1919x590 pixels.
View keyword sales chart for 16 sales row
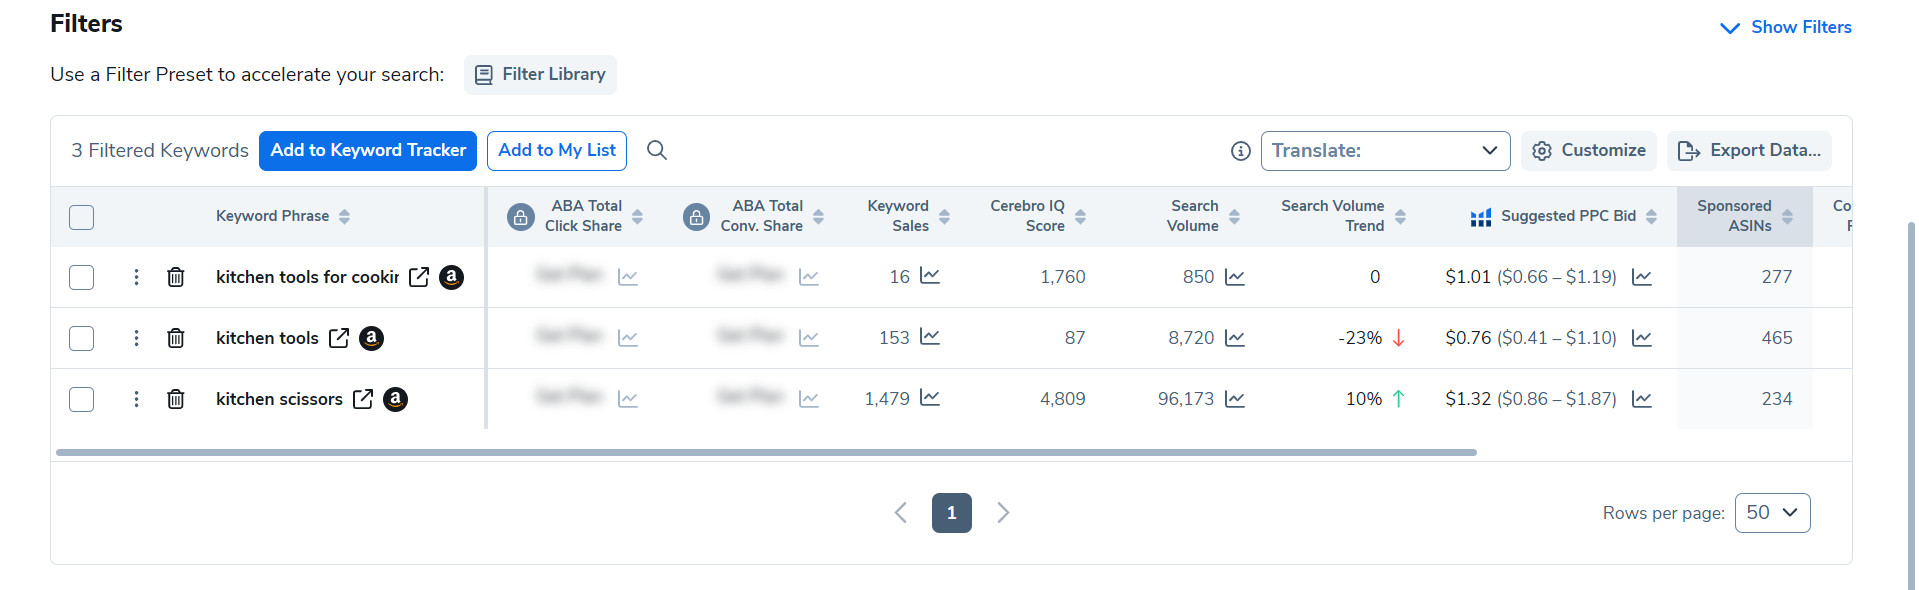pos(930,275)
